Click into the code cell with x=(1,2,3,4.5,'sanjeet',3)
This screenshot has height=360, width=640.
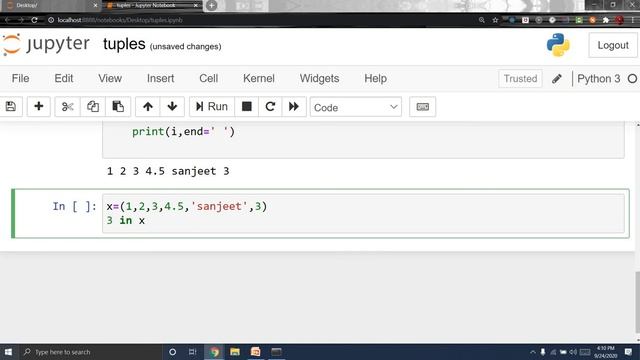363,213
